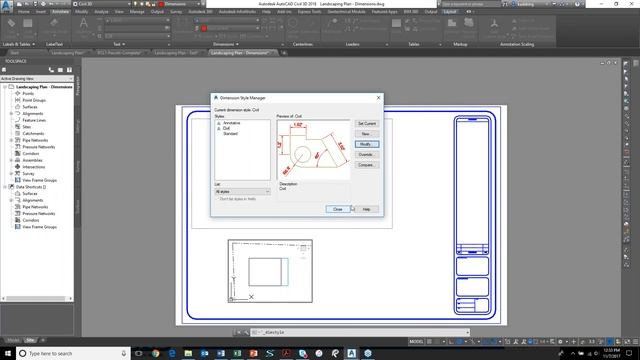The height and width of the screenshot is (360, 640).
Task: Expand the Survey tree node
Action: (x=11, y=173)
